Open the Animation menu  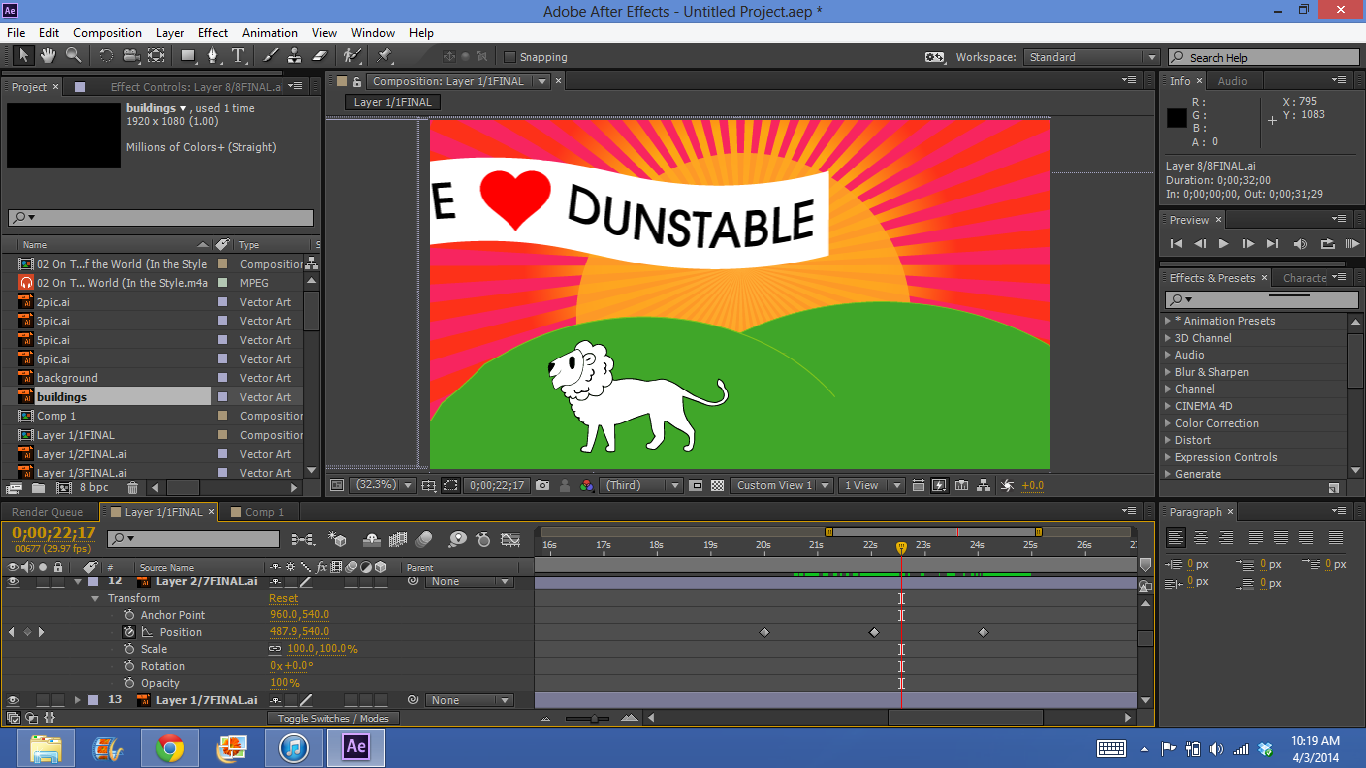click(x=270, y=33)
